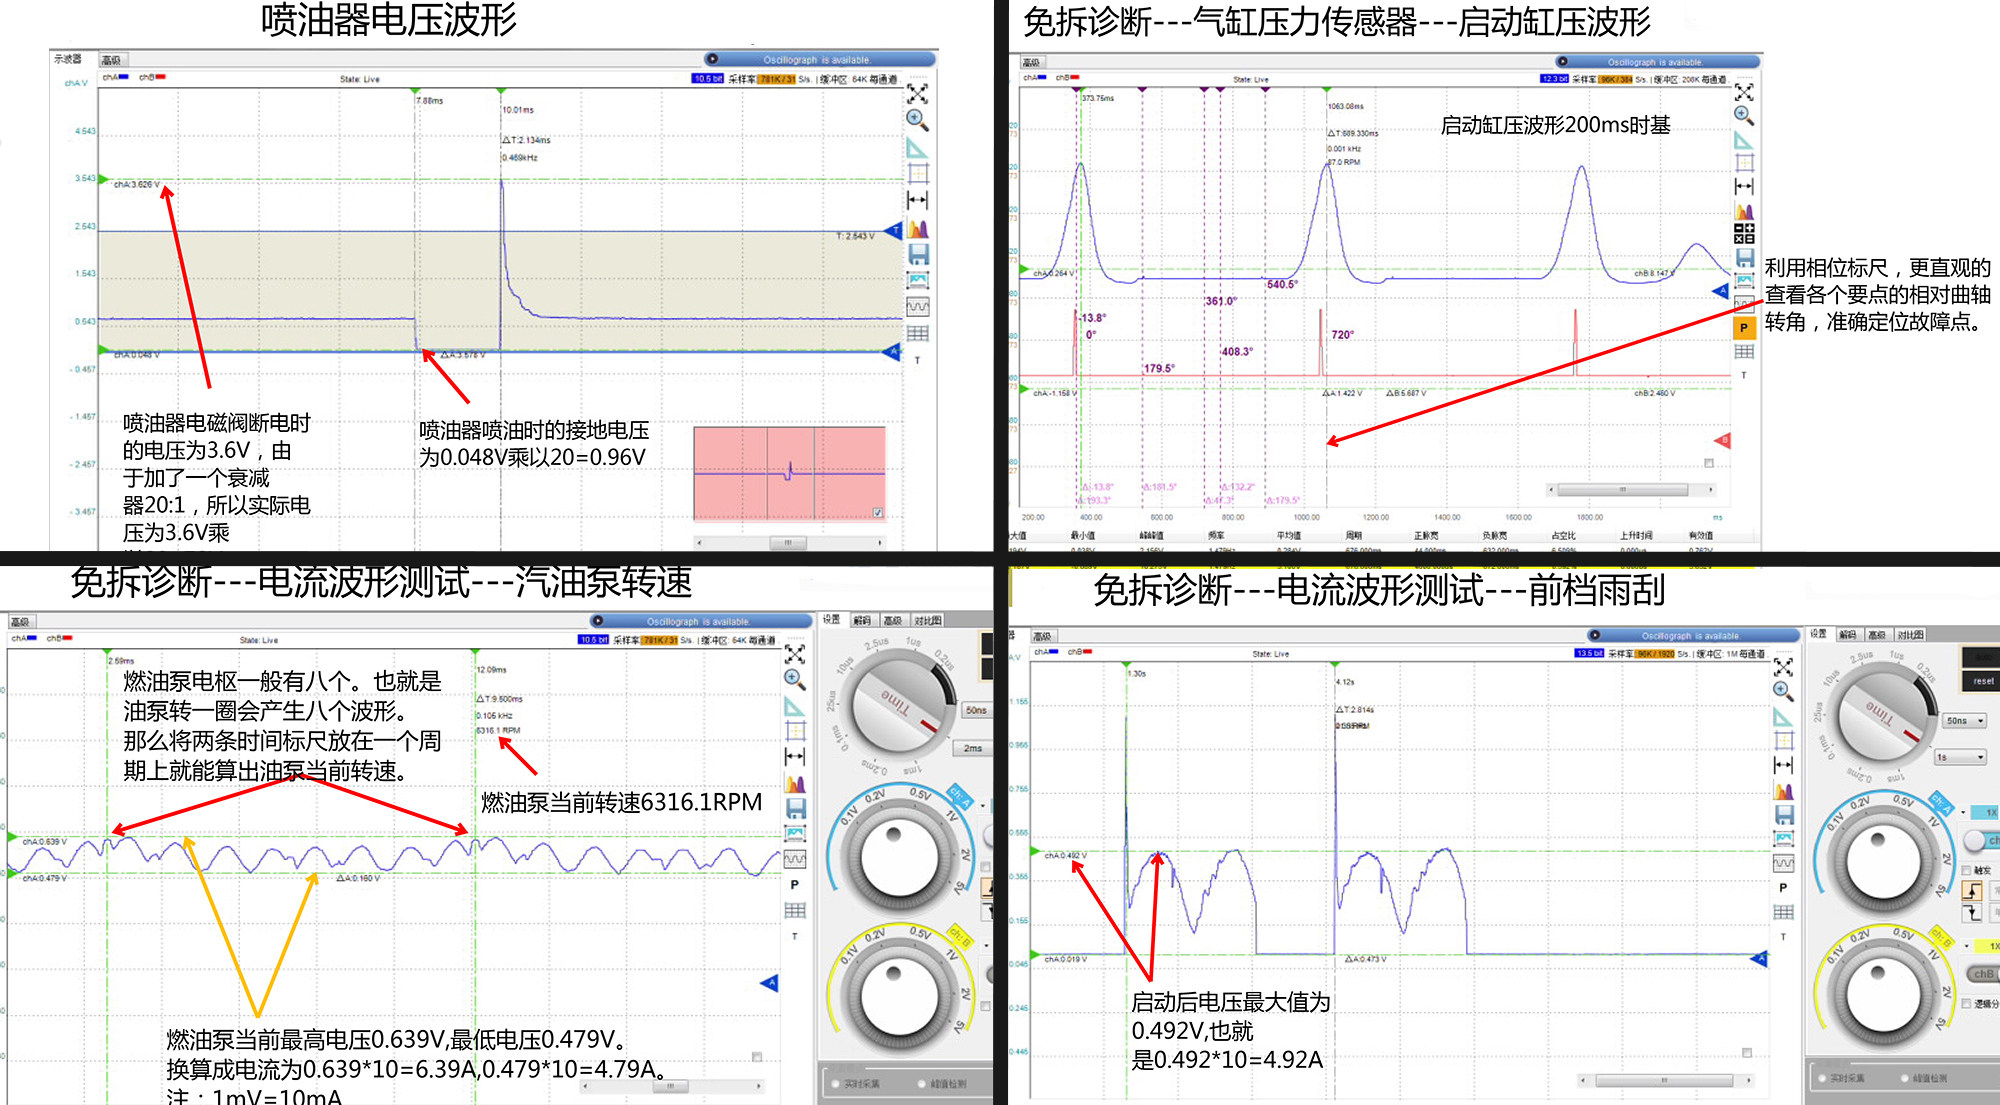Click the orange highlighted P phase-ruler button
Image resolution: width=2000 pixels, height=1105 pixels.
pyautogui.click(x=1744, y=328)
